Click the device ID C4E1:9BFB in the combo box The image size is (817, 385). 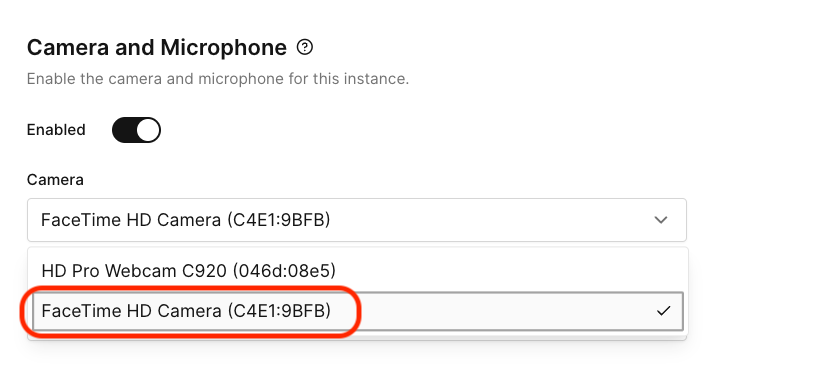pyautogui.click(x=279, y=220)
